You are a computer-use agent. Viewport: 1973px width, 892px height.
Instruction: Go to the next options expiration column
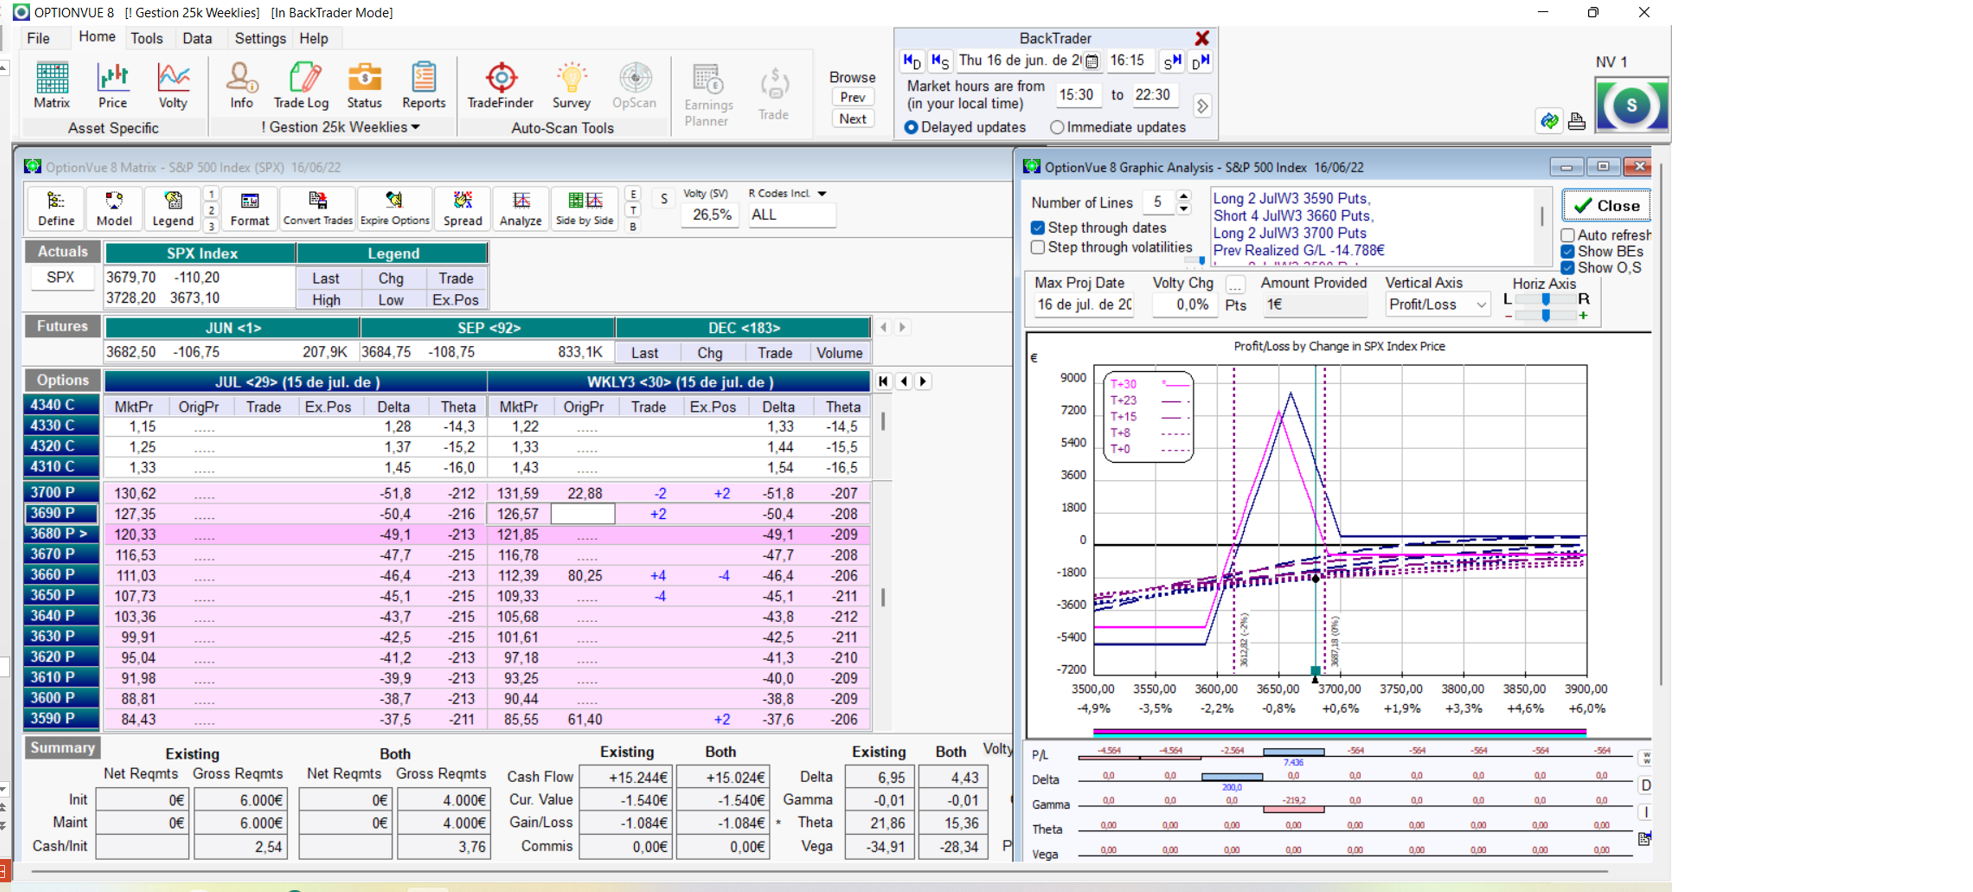[x=924, y=381]
